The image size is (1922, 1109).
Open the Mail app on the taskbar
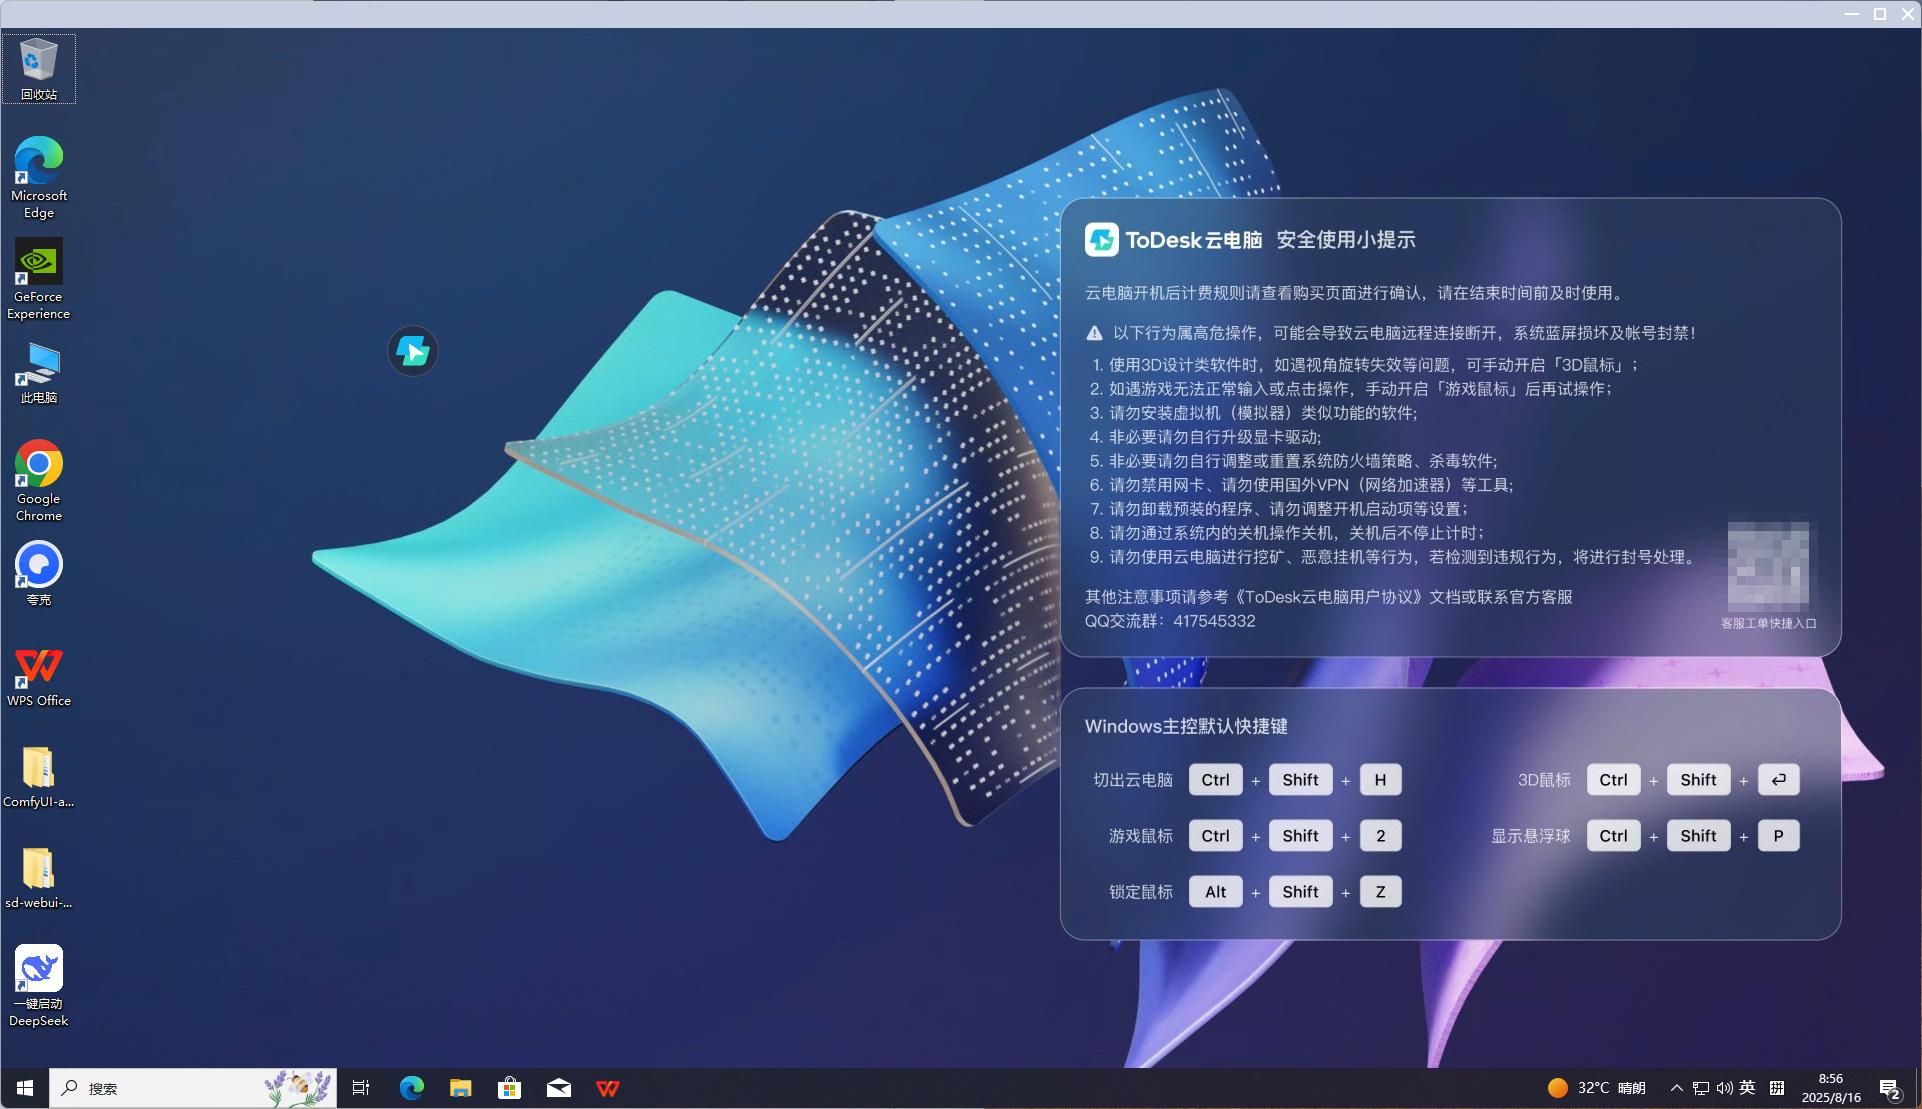click(x=559, y=1088)
